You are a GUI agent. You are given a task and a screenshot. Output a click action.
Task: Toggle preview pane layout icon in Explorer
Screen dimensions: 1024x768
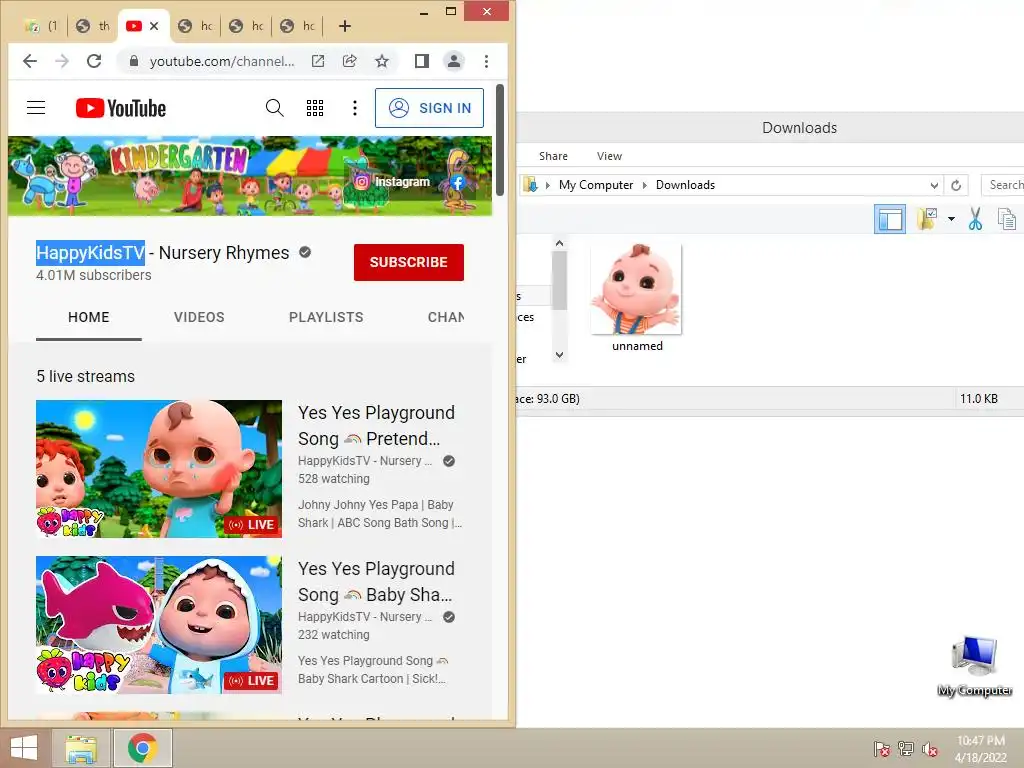(889, 219)
